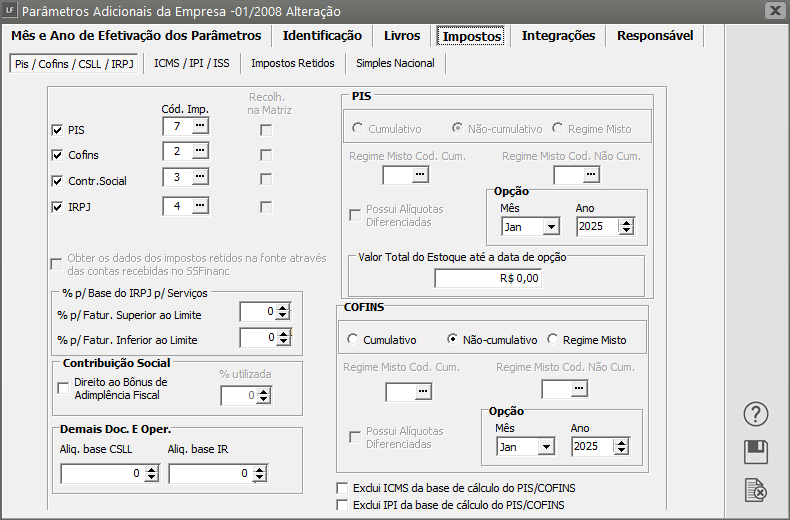Open the Simples Nacional subtab

[x=395, y=64]
